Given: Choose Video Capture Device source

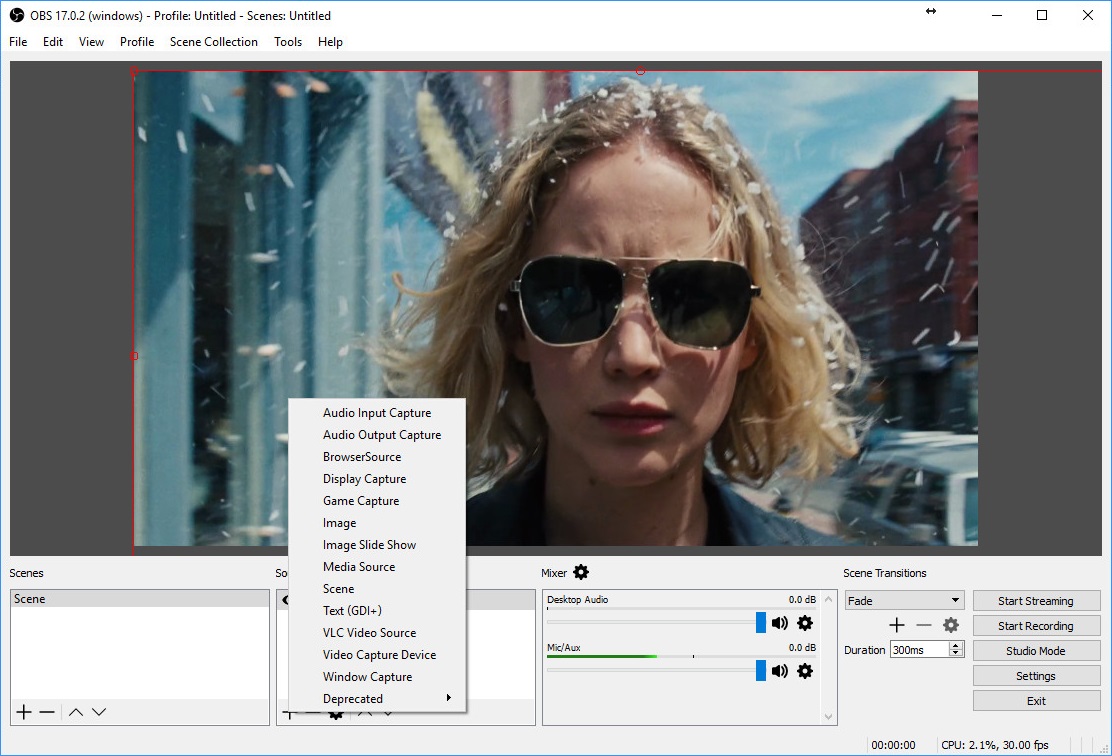Looking at the screenshot, I should point(377,655).
